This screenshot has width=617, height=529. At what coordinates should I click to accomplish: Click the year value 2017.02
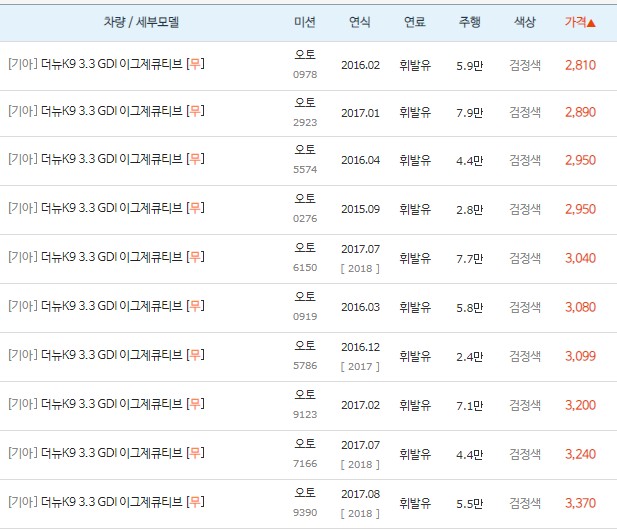coord(360,405)
